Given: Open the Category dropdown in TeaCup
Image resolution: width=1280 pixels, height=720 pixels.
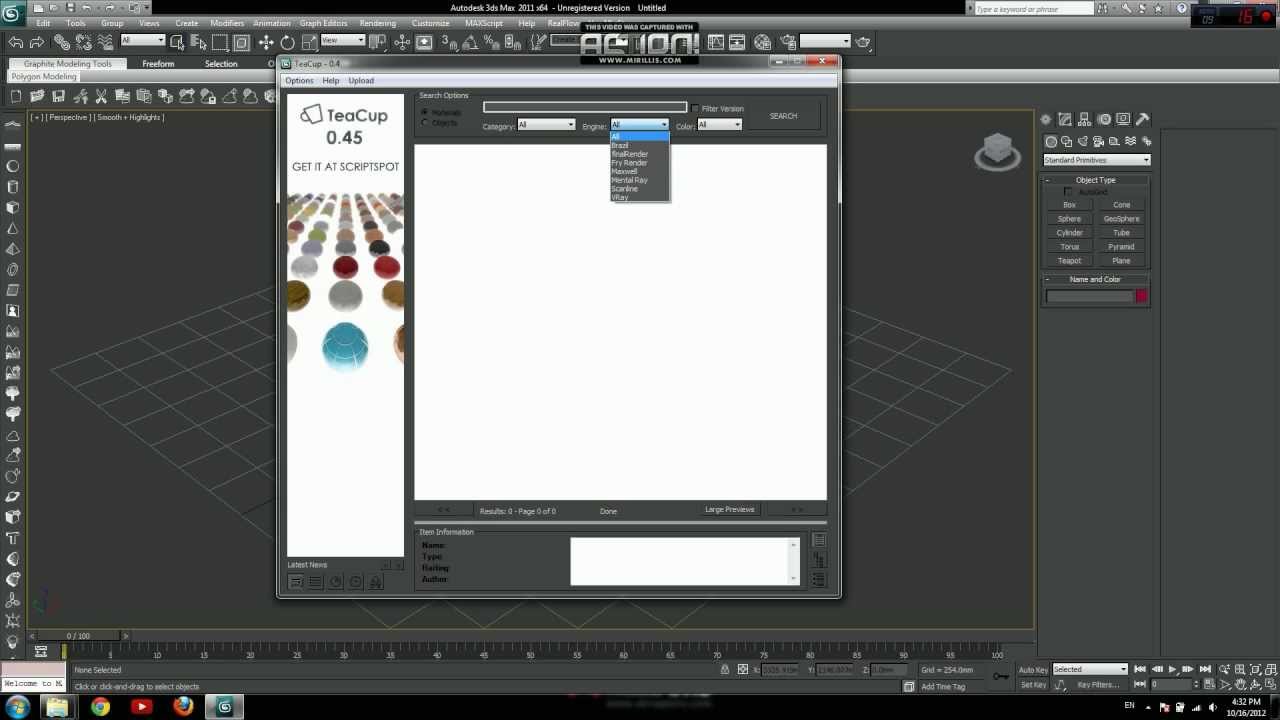Looking at the screenshot, I should click(x=546, y=125).
